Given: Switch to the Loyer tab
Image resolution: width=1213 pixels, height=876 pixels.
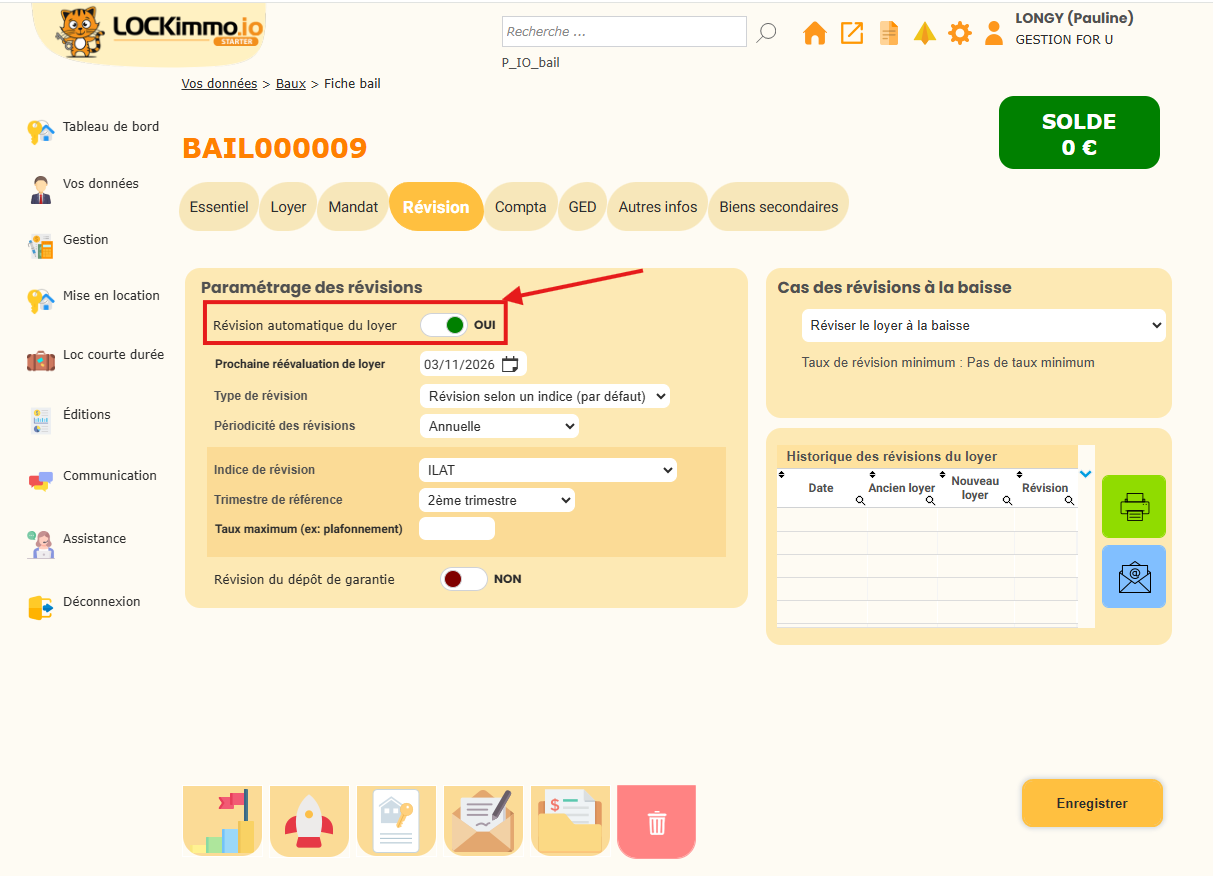Looking at the screenshot, I should 288,207.
